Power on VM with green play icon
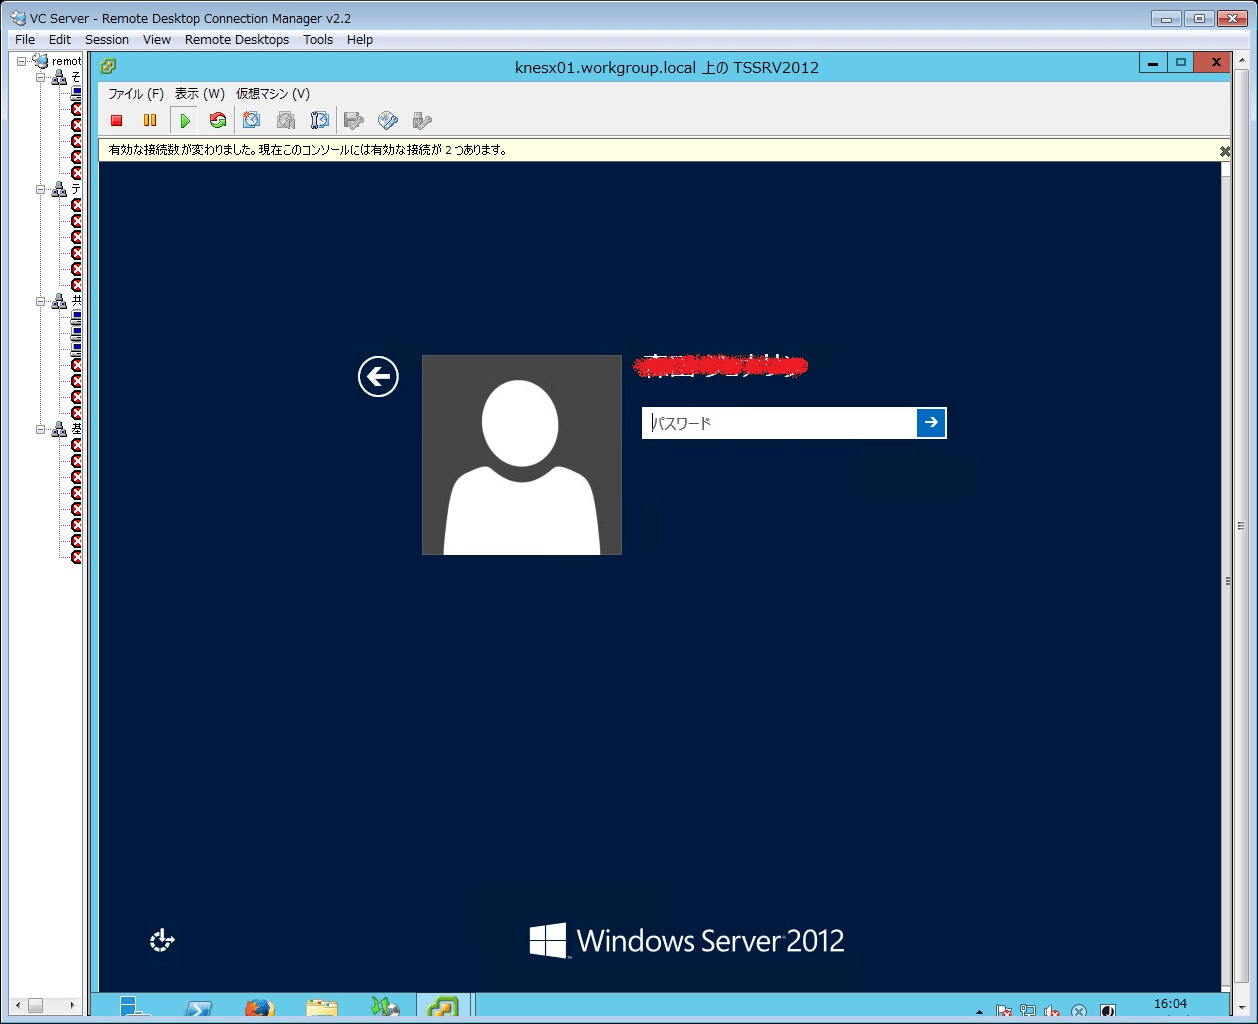The width and height of the screenshot is (1258, 1024). click(184, 121)
